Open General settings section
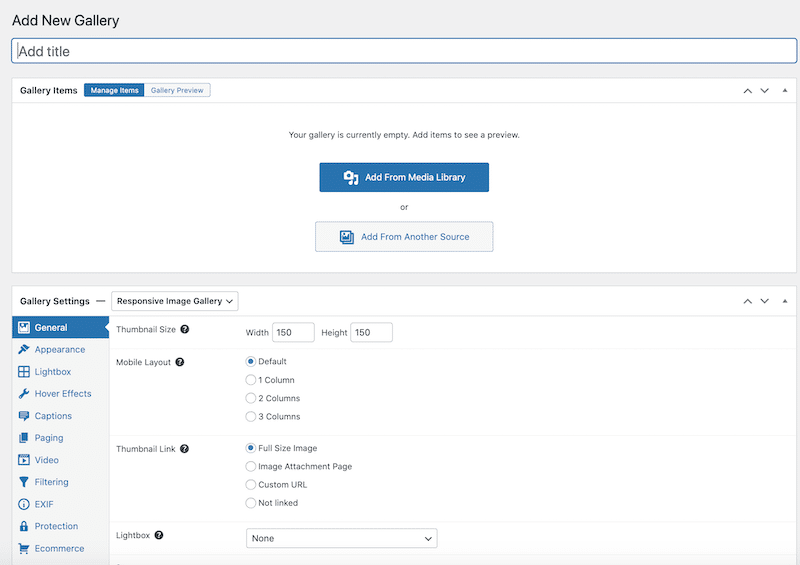Image resolution: width=800 pixels, height=565 pixels. [x=61, y=328]
